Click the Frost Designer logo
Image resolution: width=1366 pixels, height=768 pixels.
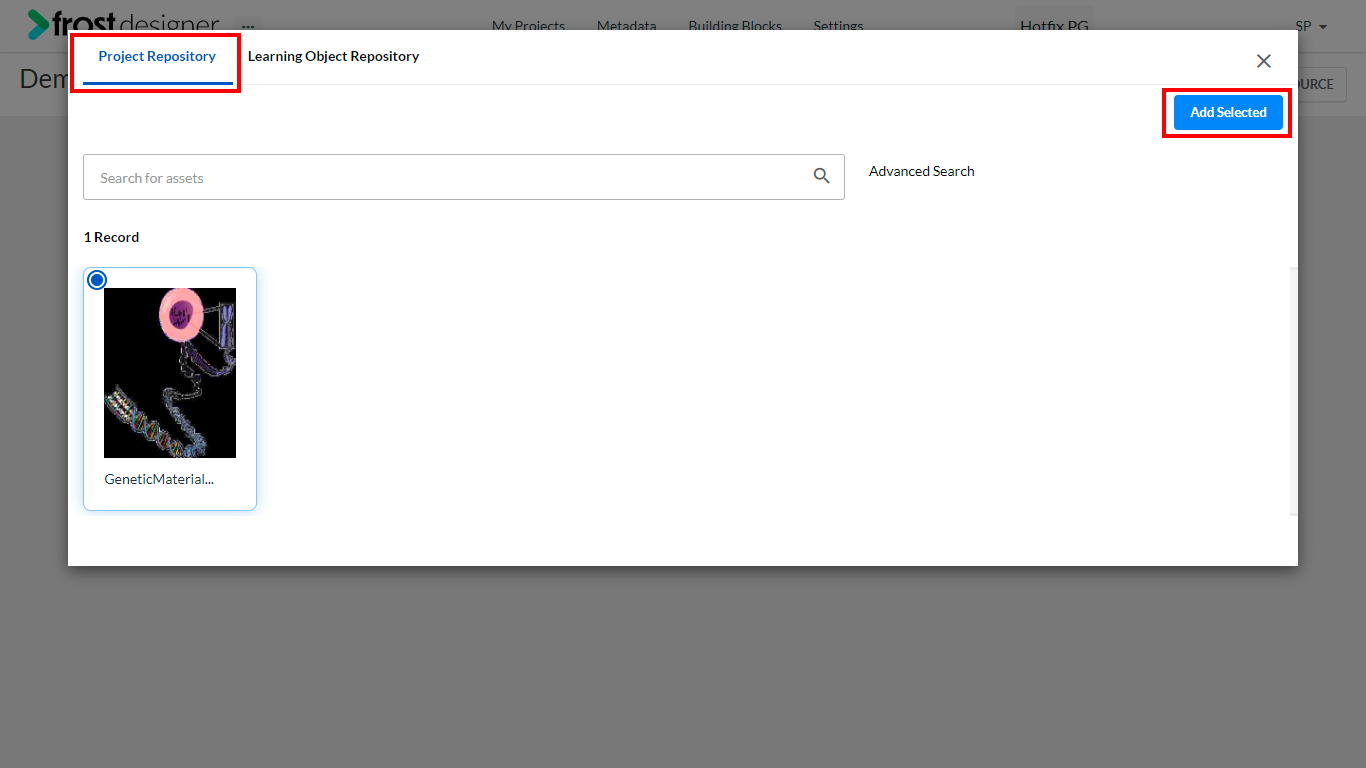point(123,22)
